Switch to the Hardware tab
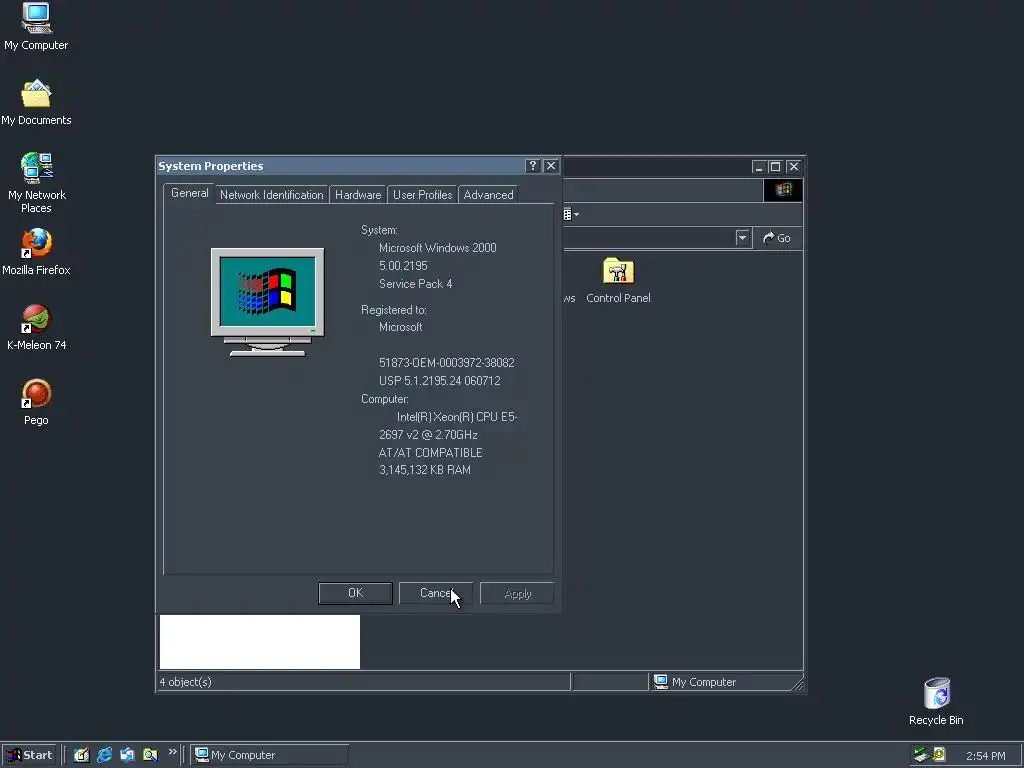1024x768 pixels. coord(358,195)
